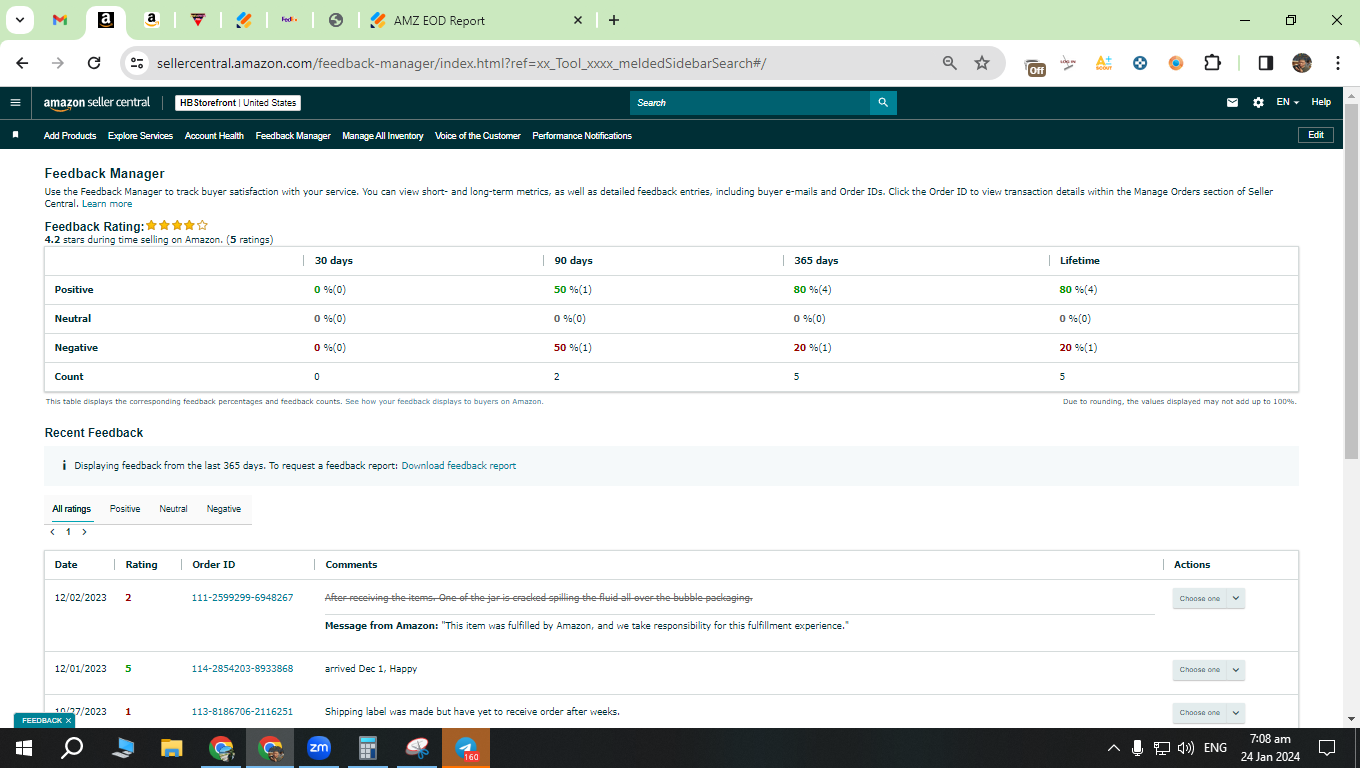Open Performance Notifications

582,136
